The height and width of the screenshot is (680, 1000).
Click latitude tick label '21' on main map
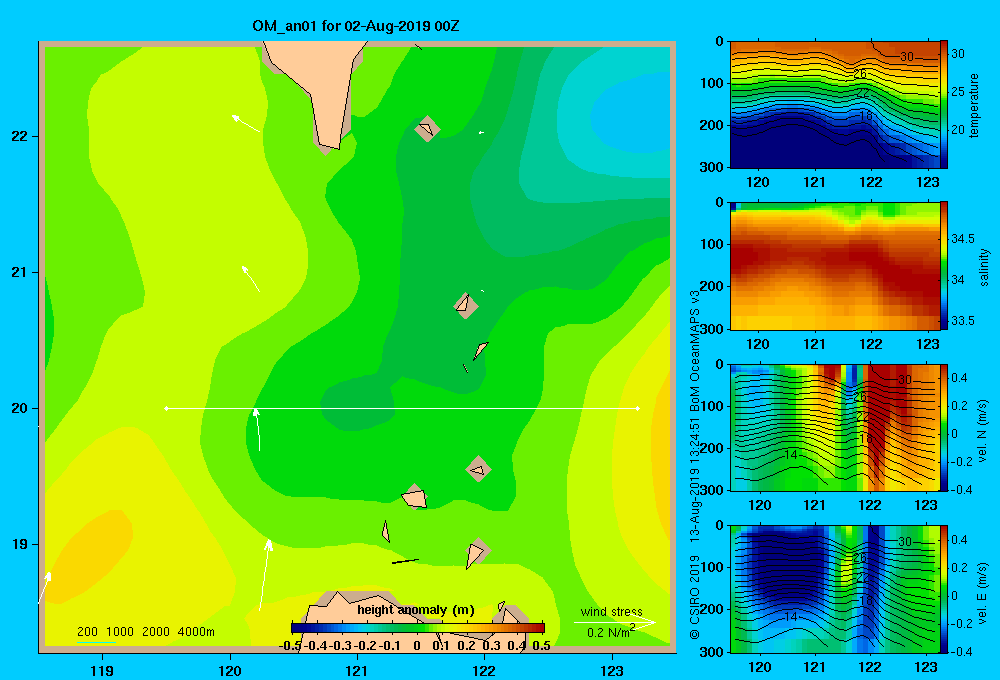tap(20, 272)
